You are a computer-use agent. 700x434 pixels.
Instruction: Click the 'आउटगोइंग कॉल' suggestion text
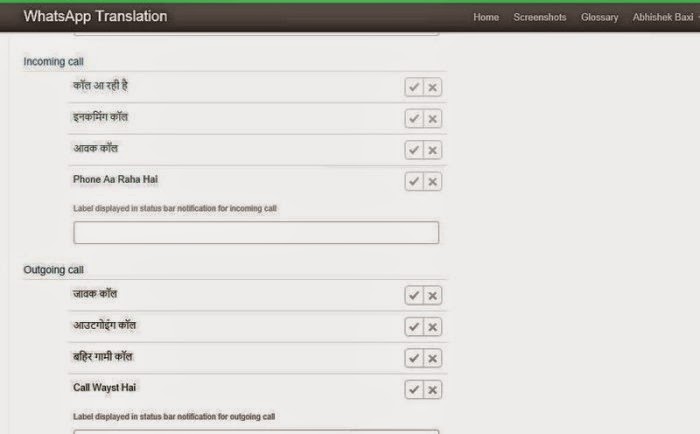coord(104,325)
